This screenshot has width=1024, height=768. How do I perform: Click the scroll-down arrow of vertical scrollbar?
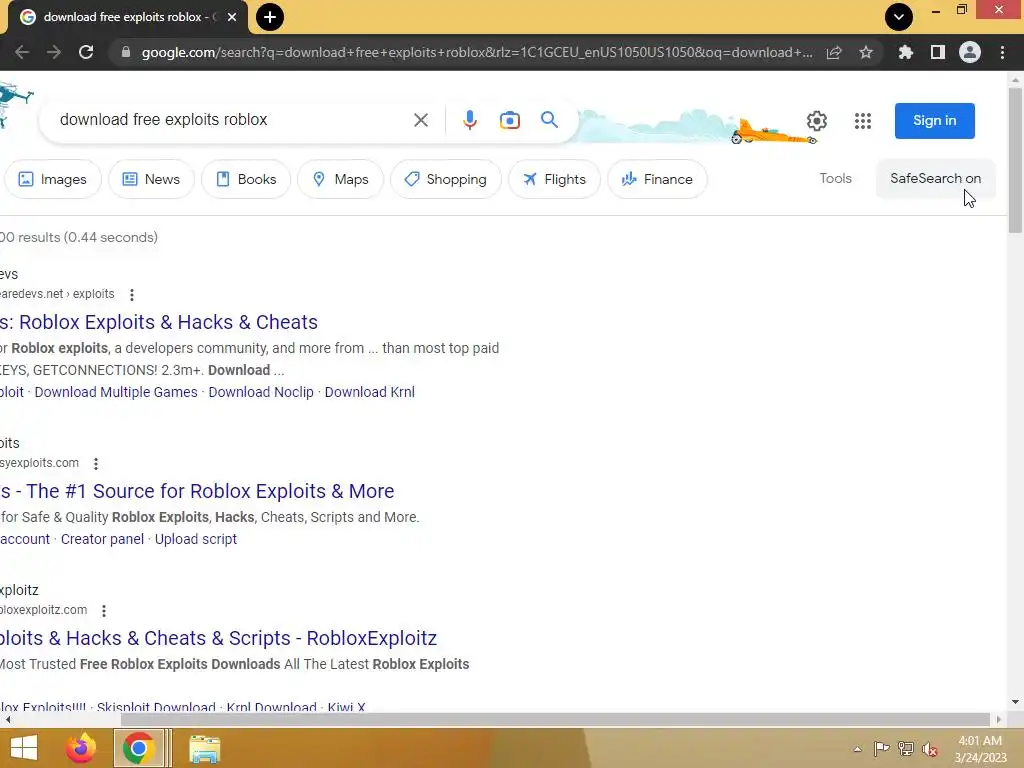[1015, 702]
